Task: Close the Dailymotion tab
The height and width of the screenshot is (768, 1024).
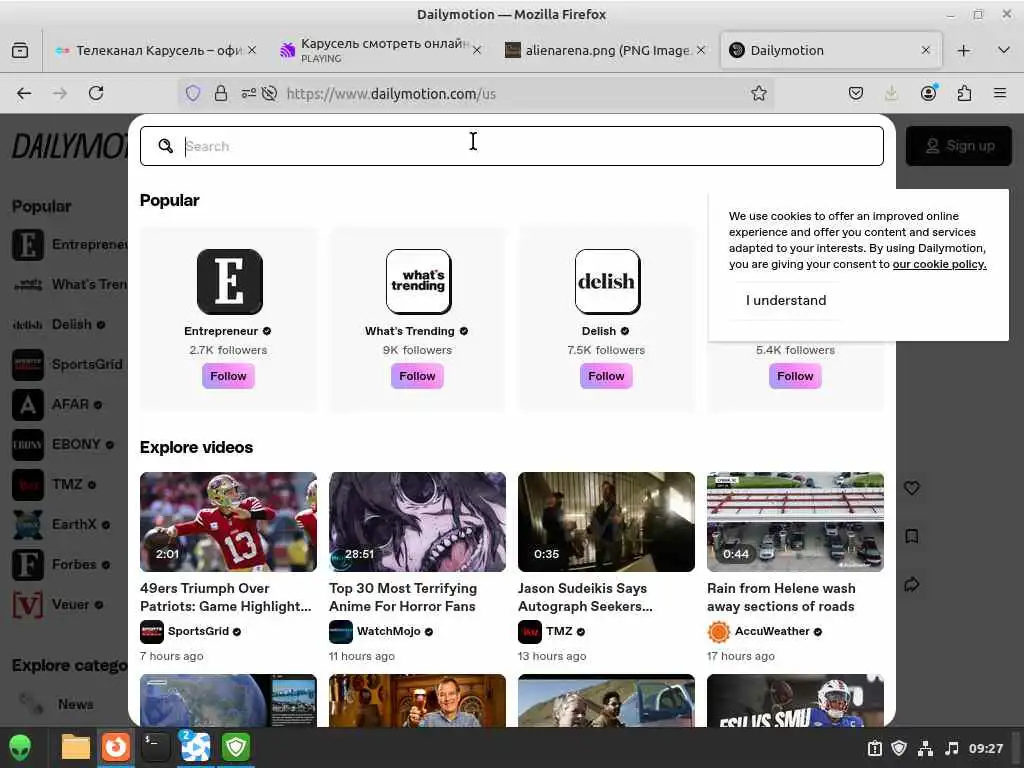Action: tap(925, 50)
